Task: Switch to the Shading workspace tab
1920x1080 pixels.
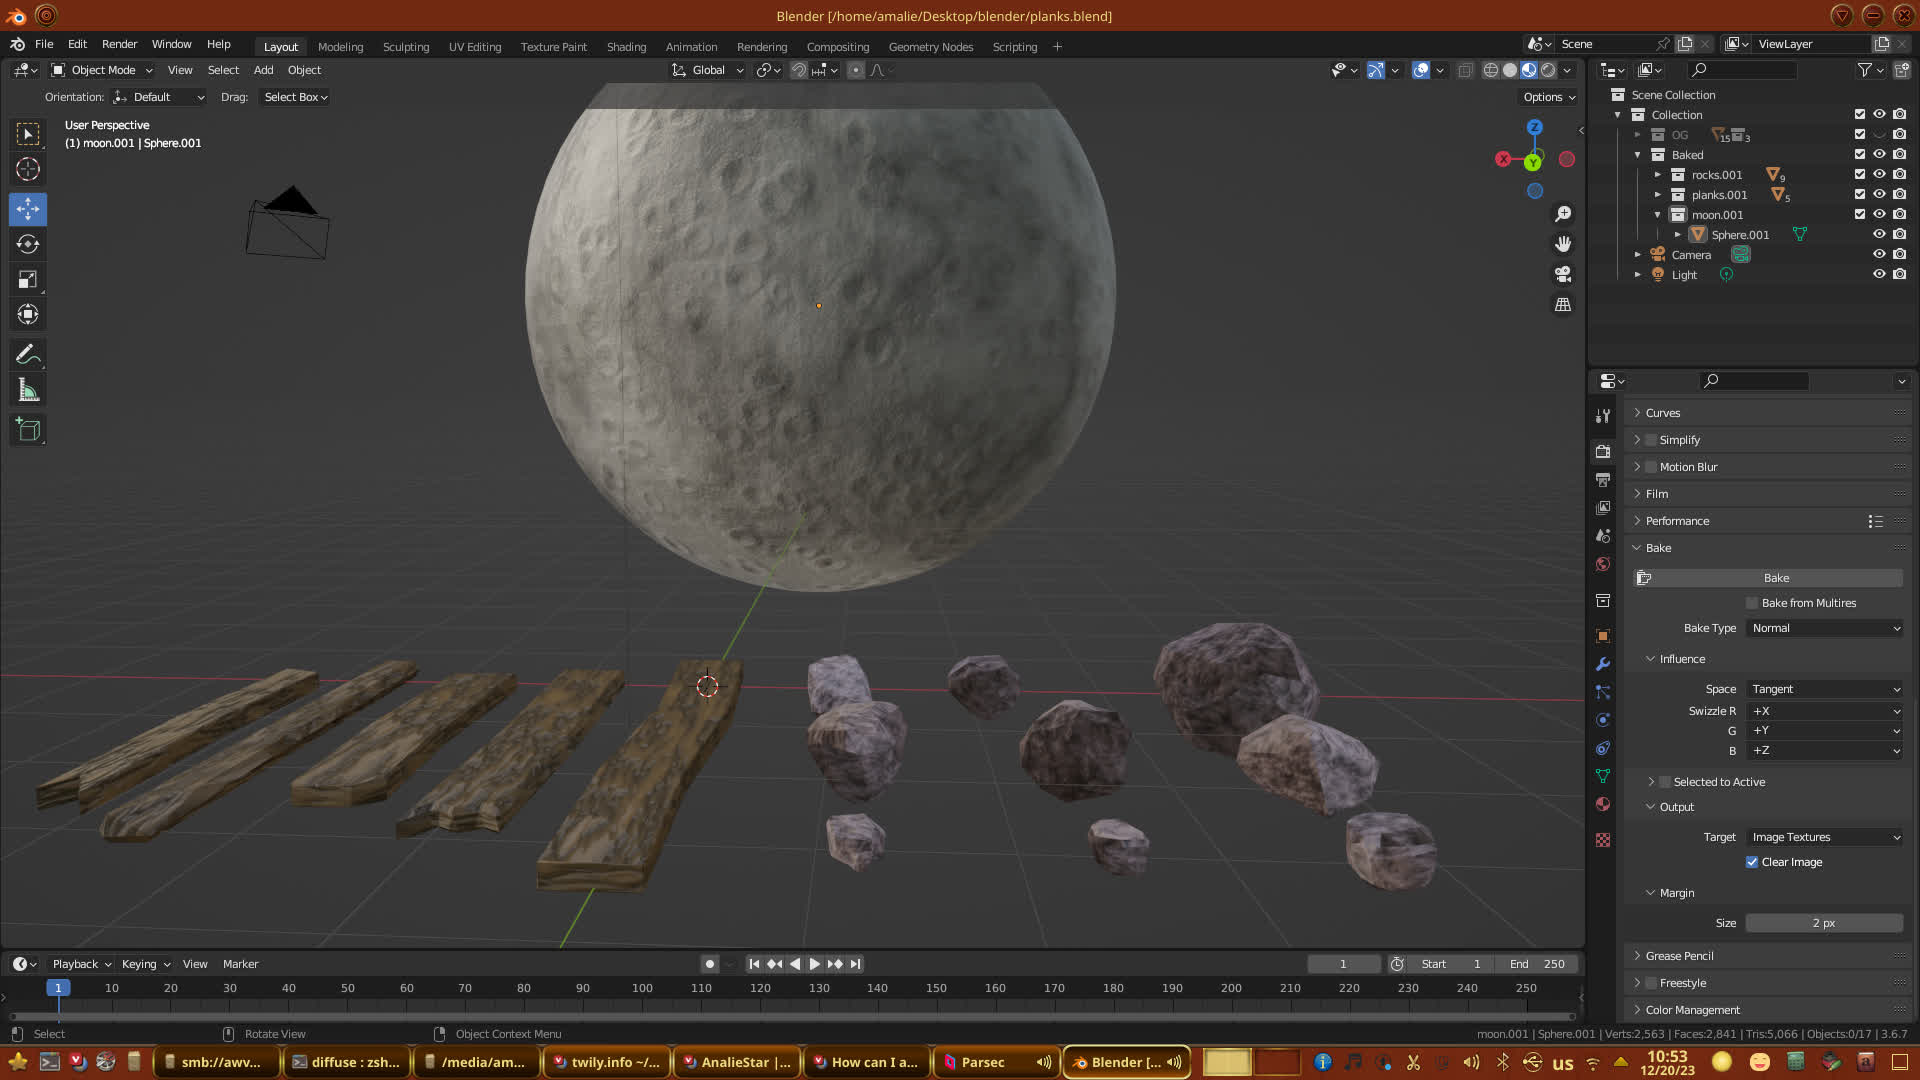Action: click(x=626, y=47)
